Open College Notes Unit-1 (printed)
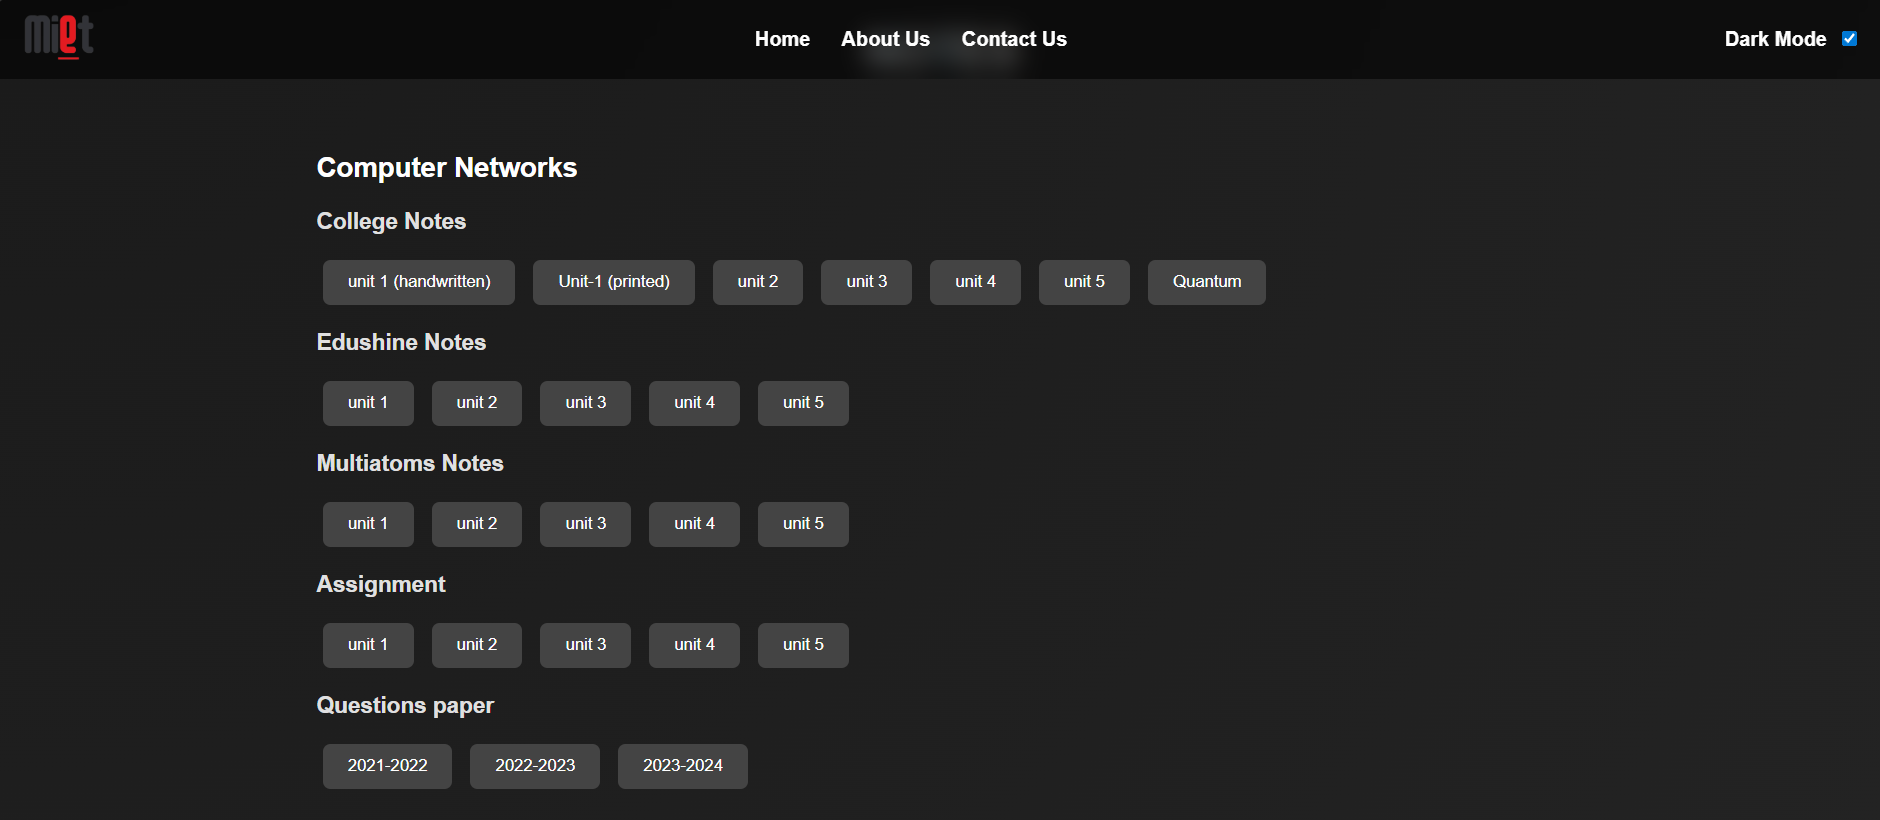 (614, 282)
